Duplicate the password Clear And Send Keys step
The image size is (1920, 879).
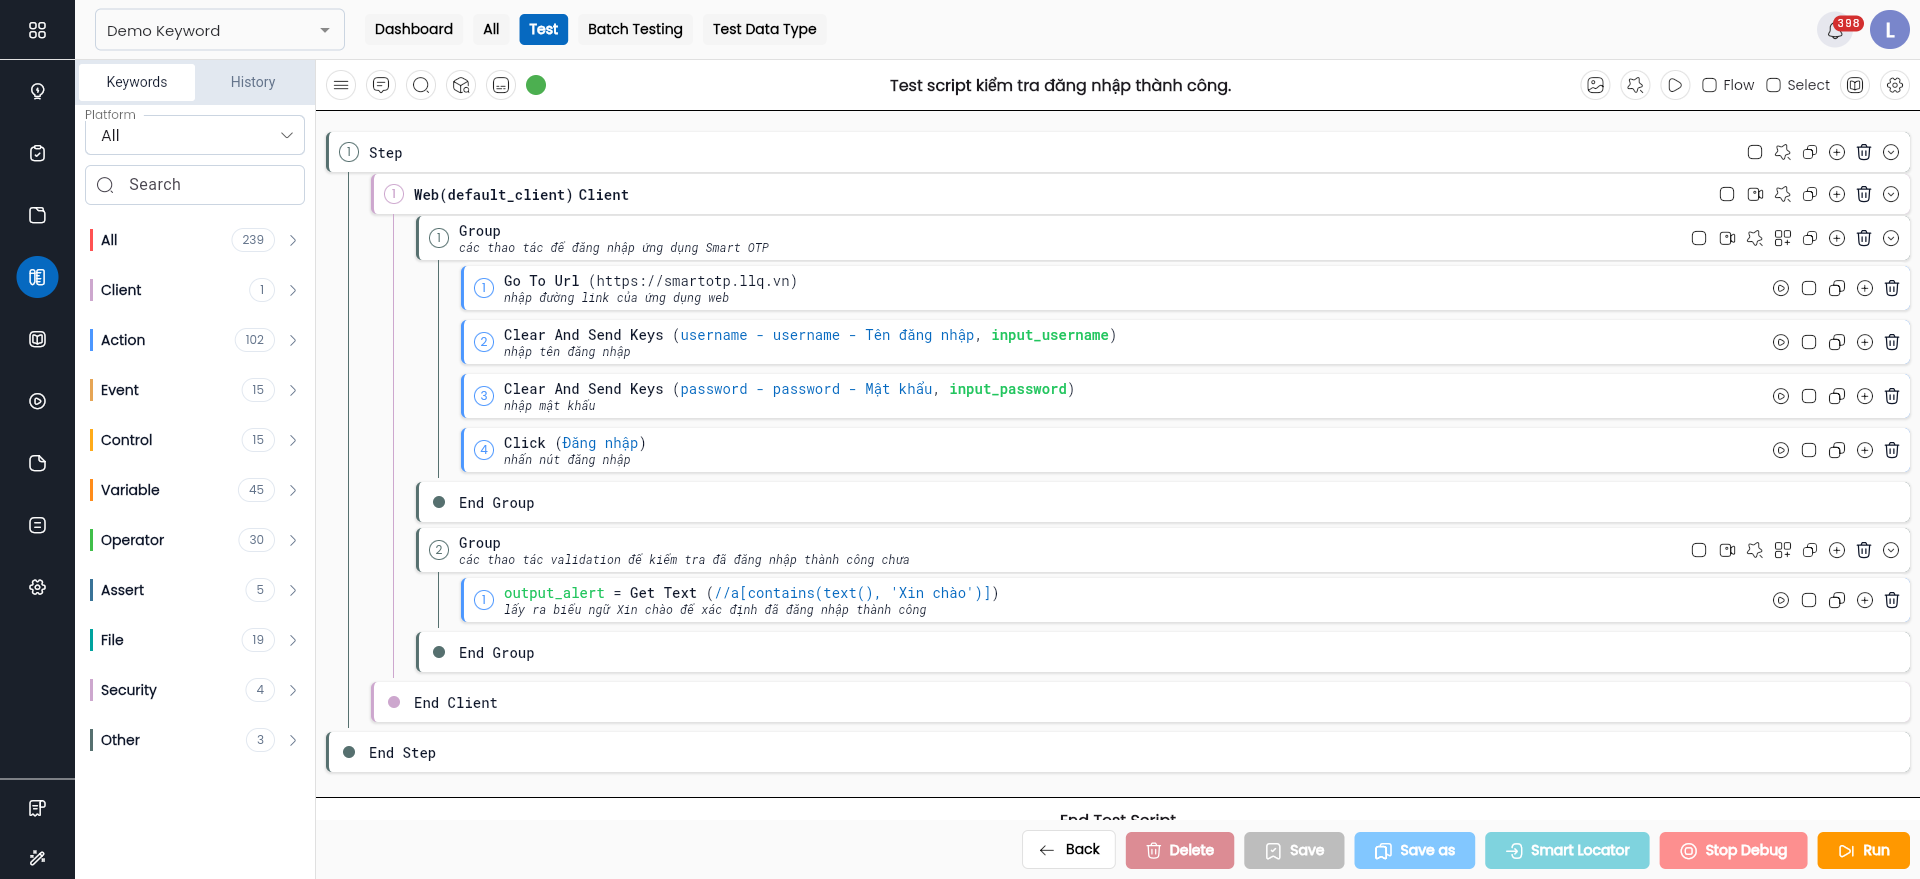coord(1837,396)
